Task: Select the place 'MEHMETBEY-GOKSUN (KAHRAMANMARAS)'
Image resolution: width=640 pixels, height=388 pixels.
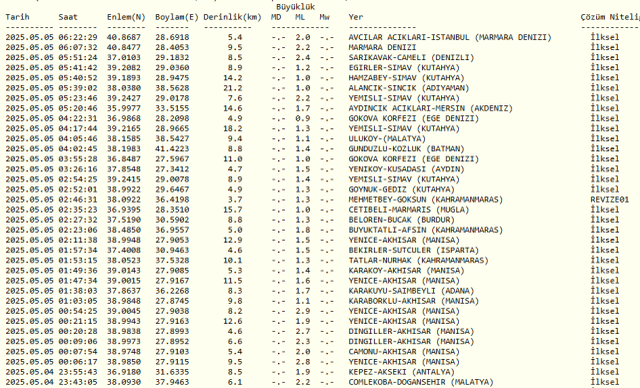Action: [426, 200]
